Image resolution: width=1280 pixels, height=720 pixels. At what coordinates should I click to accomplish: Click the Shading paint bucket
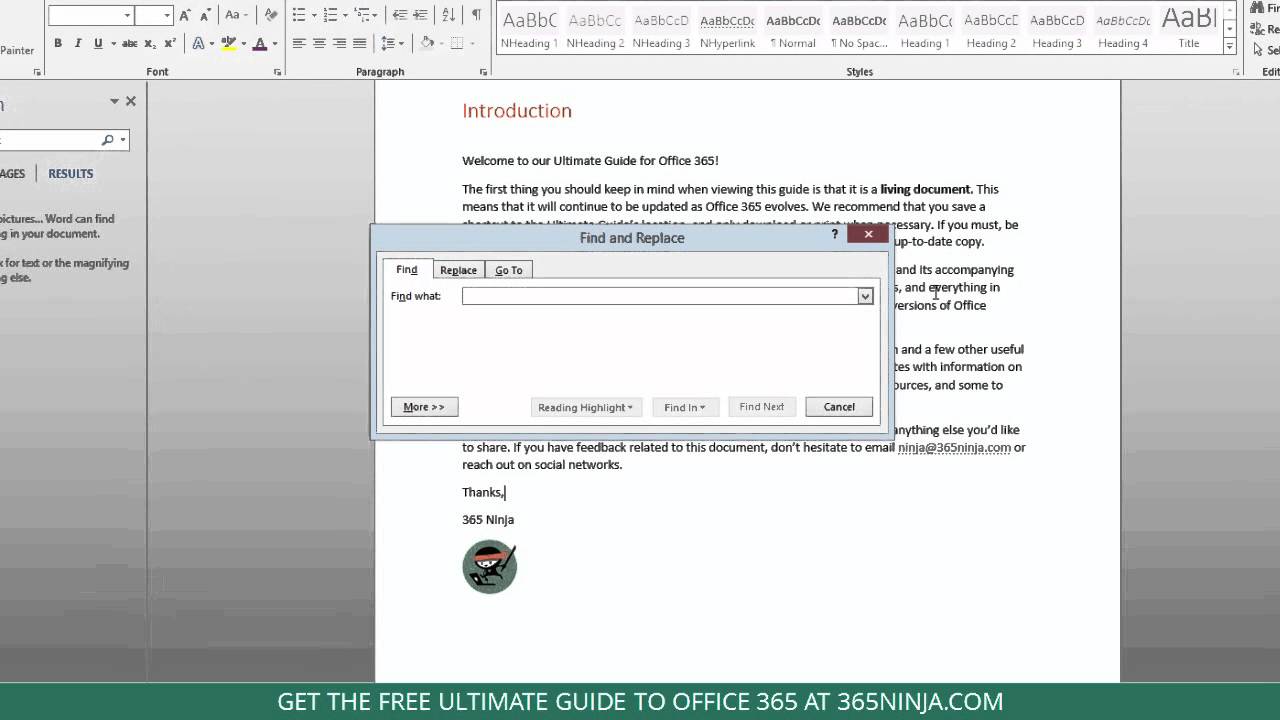coord(427,43)
